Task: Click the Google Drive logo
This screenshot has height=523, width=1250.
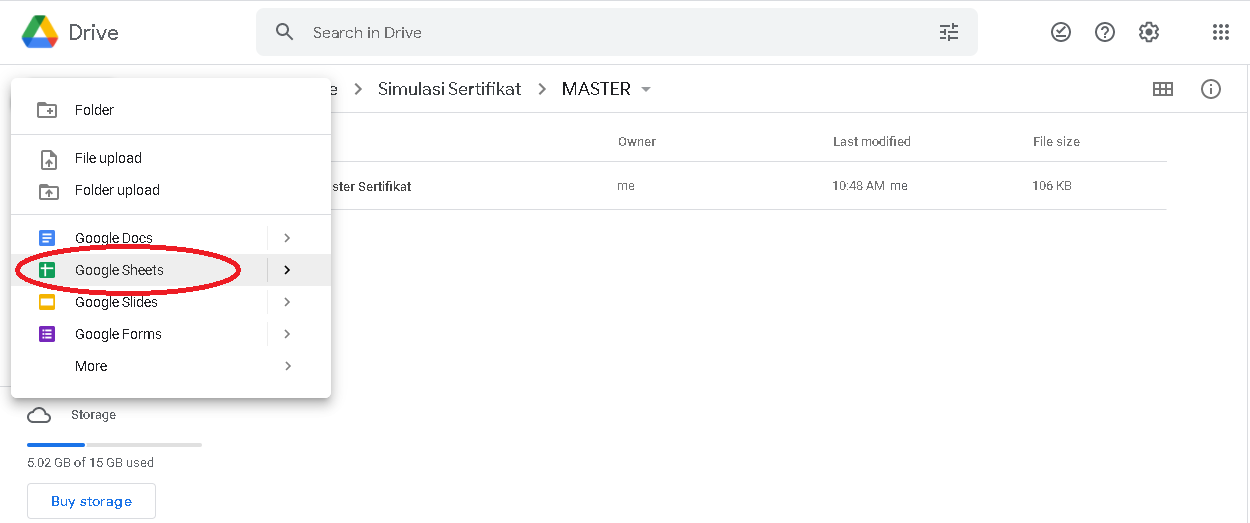Action: (x=40, y=32)
